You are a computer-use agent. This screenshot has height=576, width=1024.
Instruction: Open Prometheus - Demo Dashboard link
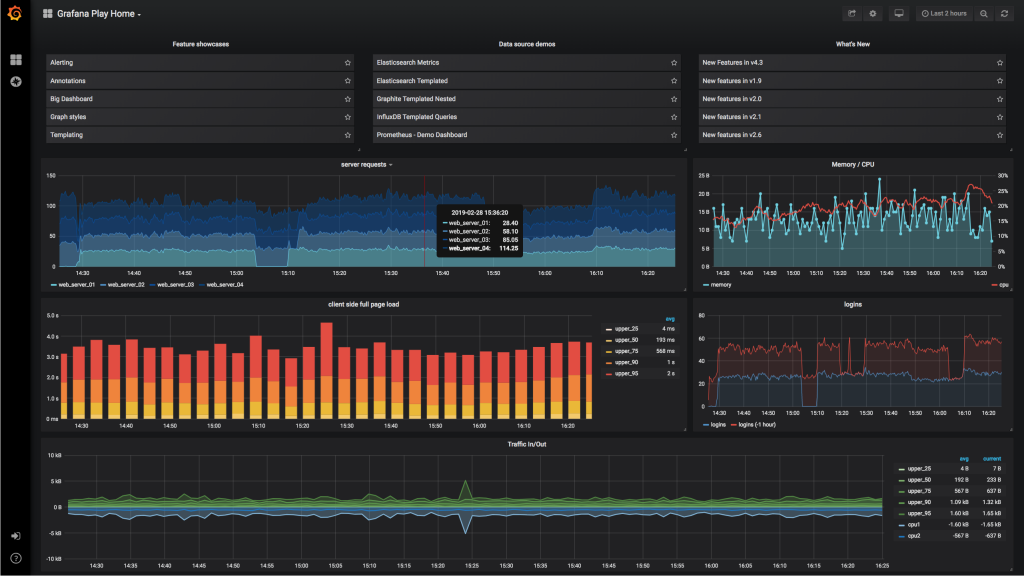(421, 135)
